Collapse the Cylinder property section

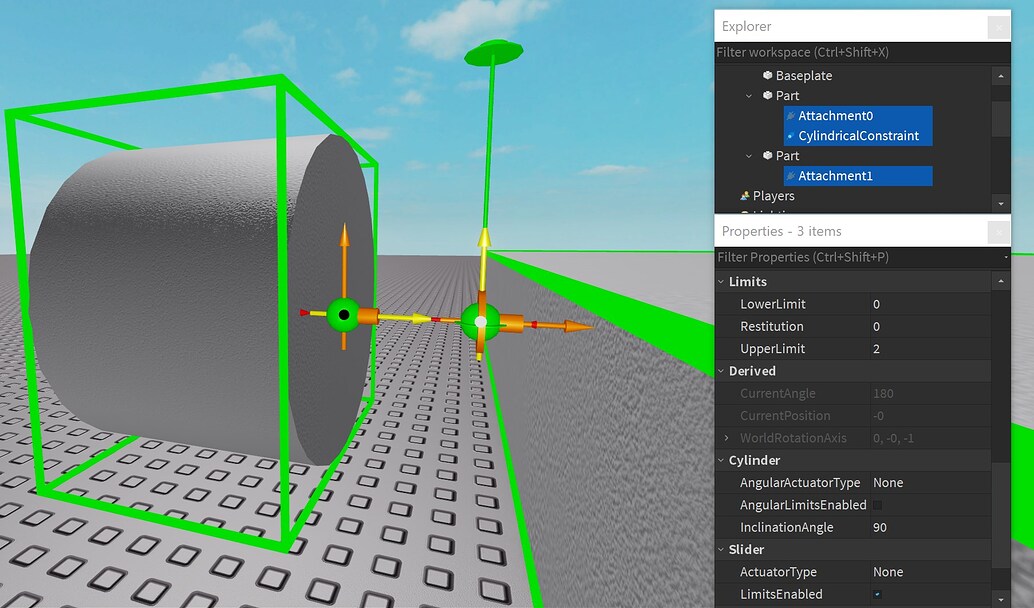point(721,460)
